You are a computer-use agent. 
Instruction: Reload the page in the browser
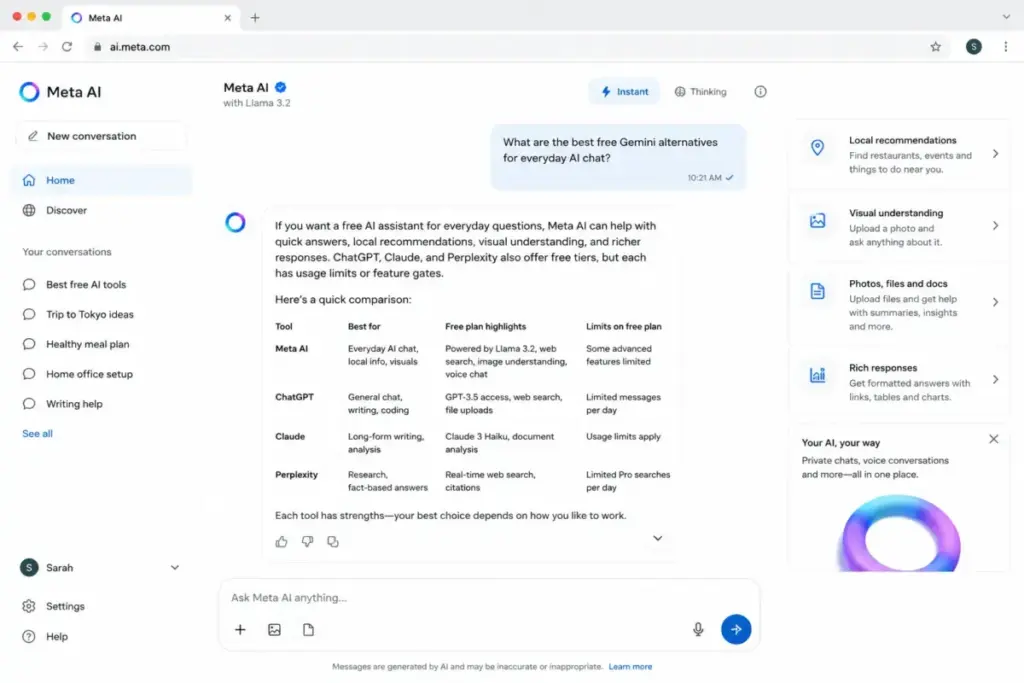(x=67, y=46)
